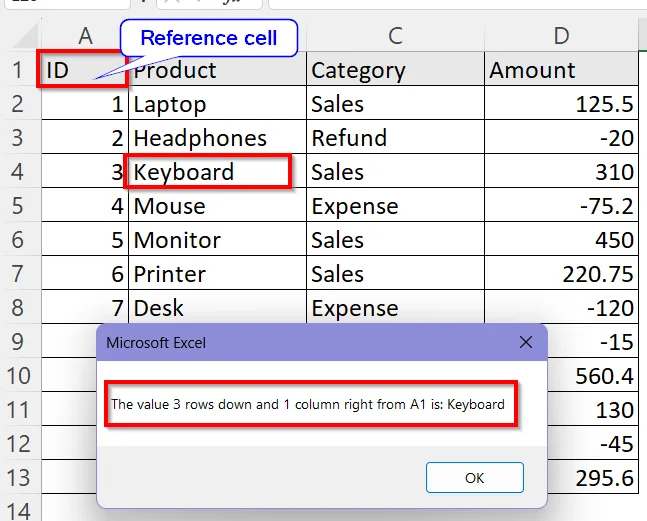The image size is (647, 521).
Task: Select column C header
Action: 395,36
